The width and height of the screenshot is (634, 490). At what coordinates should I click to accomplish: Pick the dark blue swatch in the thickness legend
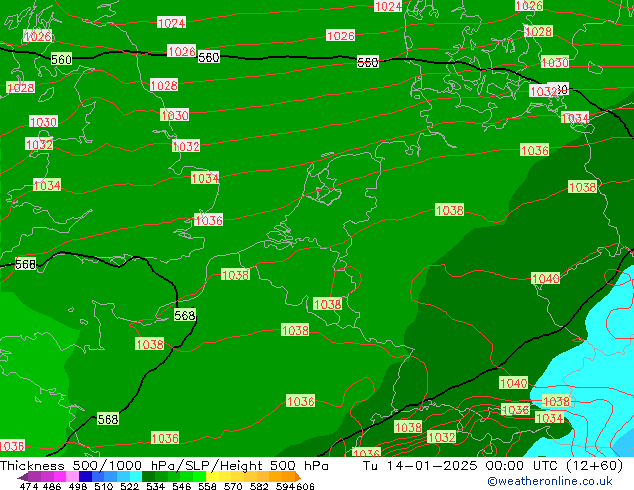pyautogui.click(x=85, y=476)
